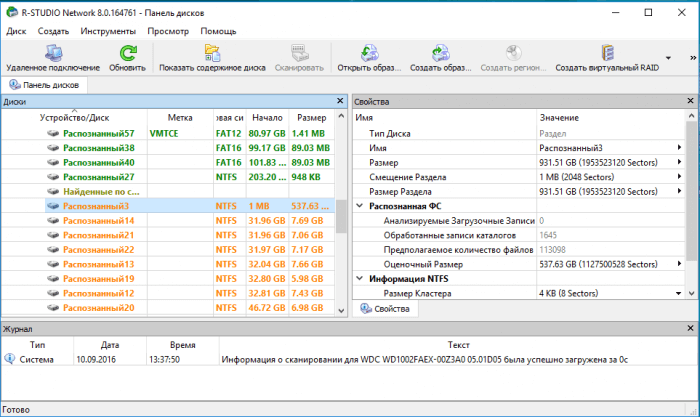This screenshot has height=417, width=700.
Task: Collapse the Распознанная ФС property group
Action: click(x=360, y=205)
